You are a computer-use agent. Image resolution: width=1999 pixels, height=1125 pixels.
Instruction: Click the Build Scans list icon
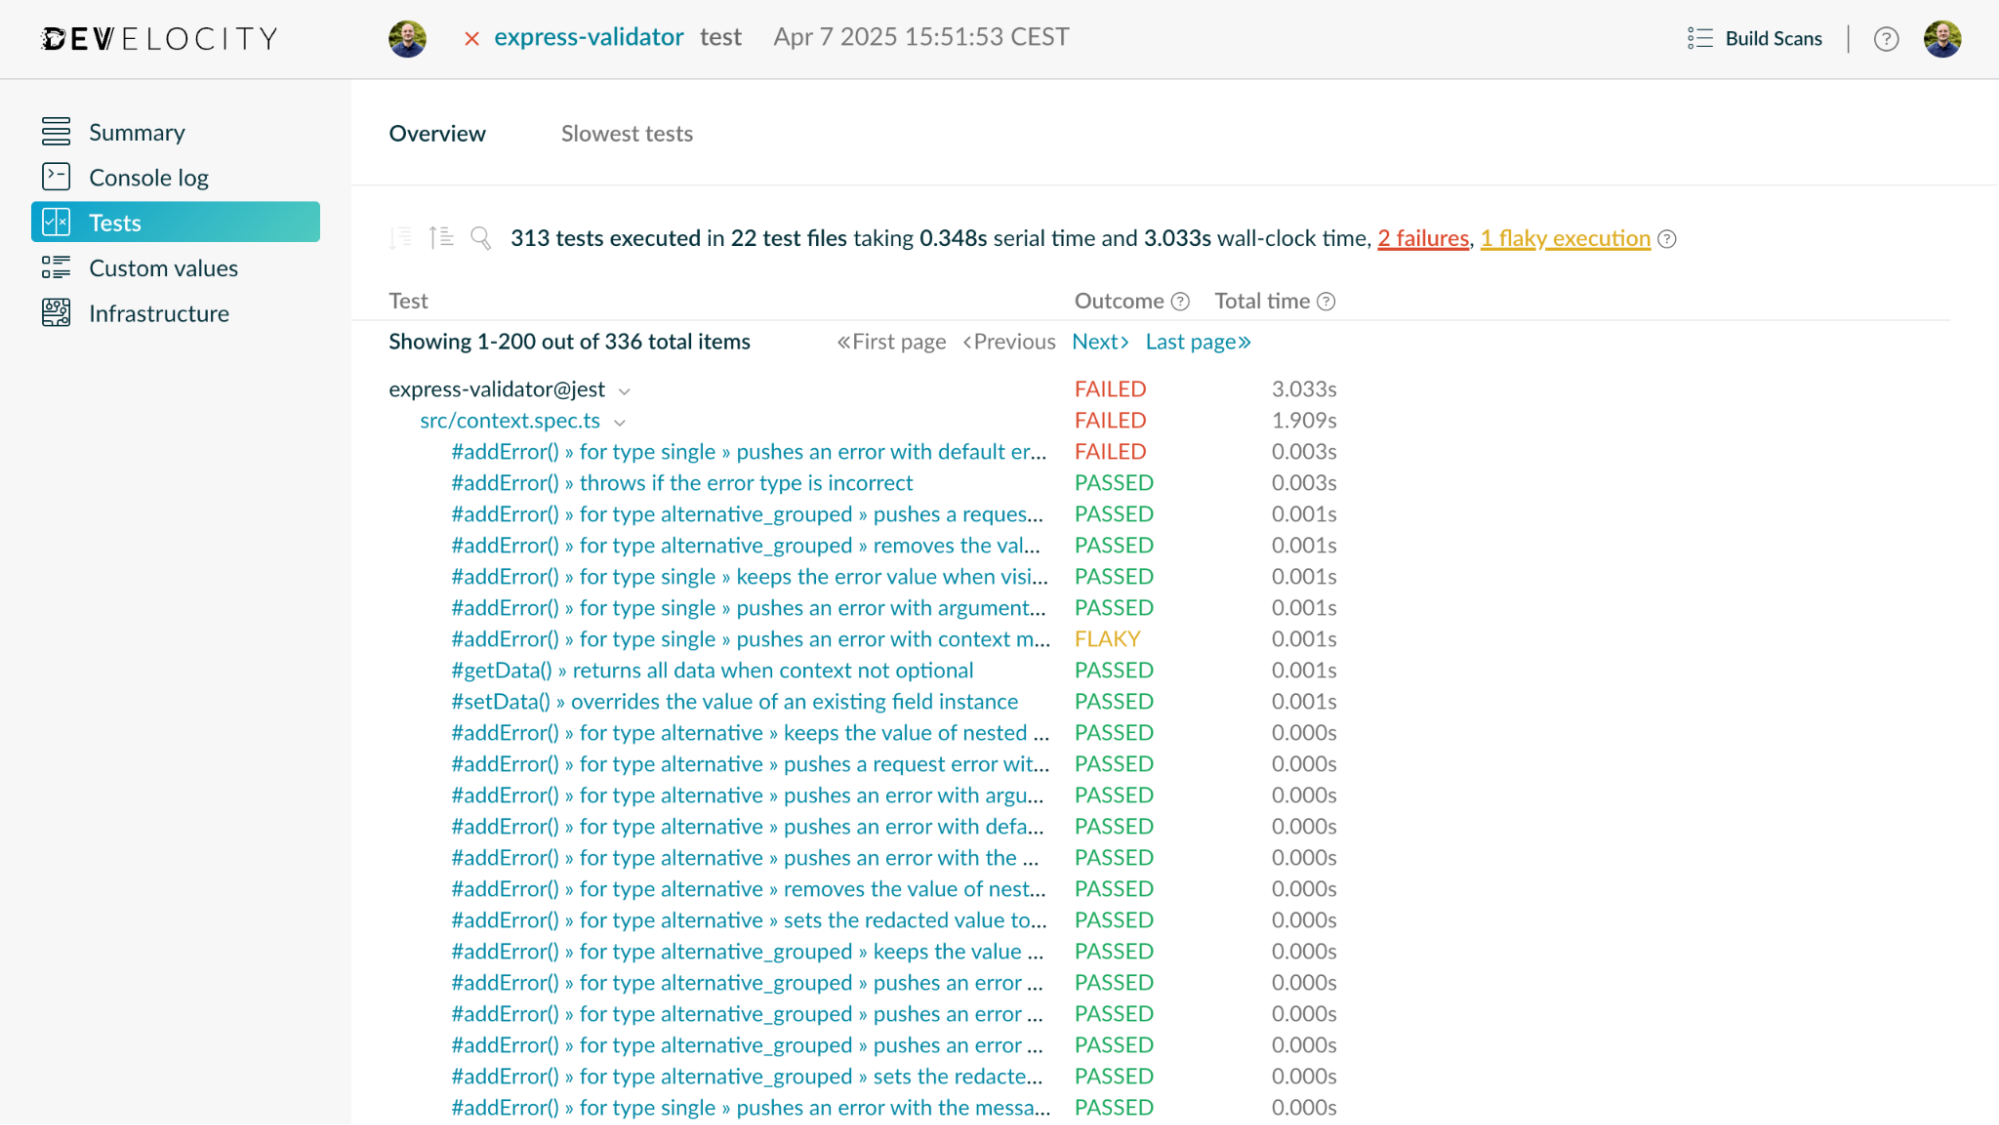pos(1700,38)
